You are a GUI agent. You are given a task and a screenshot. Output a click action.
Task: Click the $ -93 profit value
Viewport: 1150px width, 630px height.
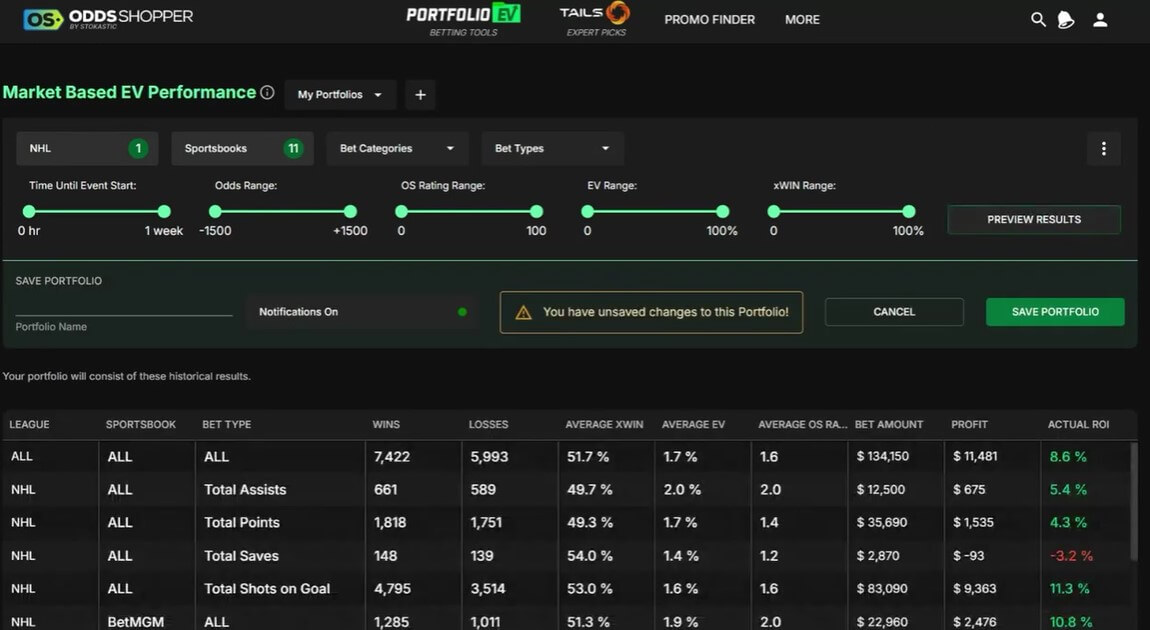pyautogui.click(x=968, y=556)
